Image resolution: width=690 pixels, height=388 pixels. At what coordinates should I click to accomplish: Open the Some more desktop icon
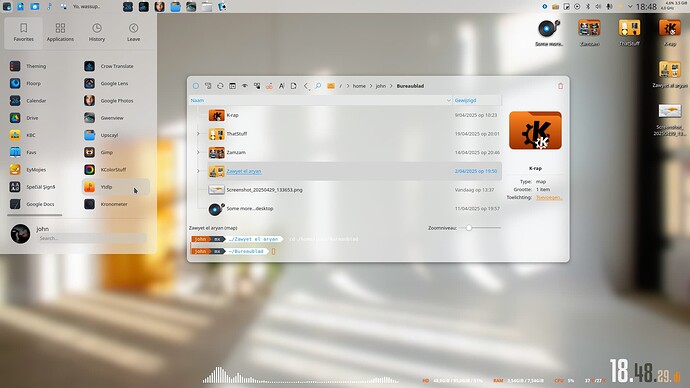tap(549, 33)
